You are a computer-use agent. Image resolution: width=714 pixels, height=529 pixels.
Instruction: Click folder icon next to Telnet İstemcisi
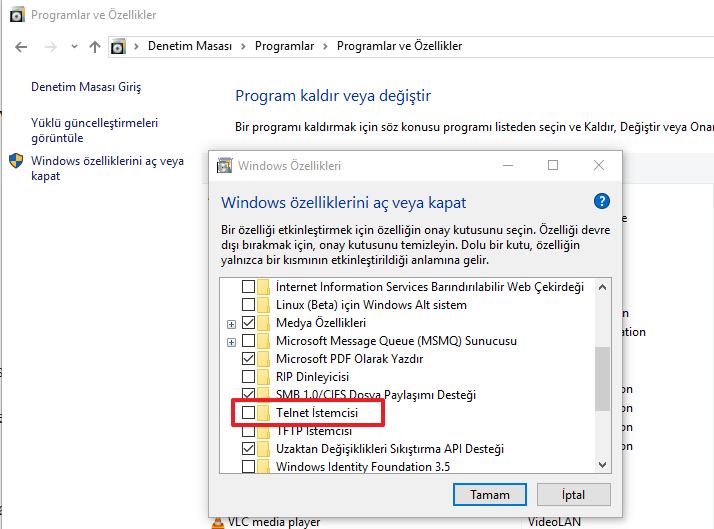point(263,412)
